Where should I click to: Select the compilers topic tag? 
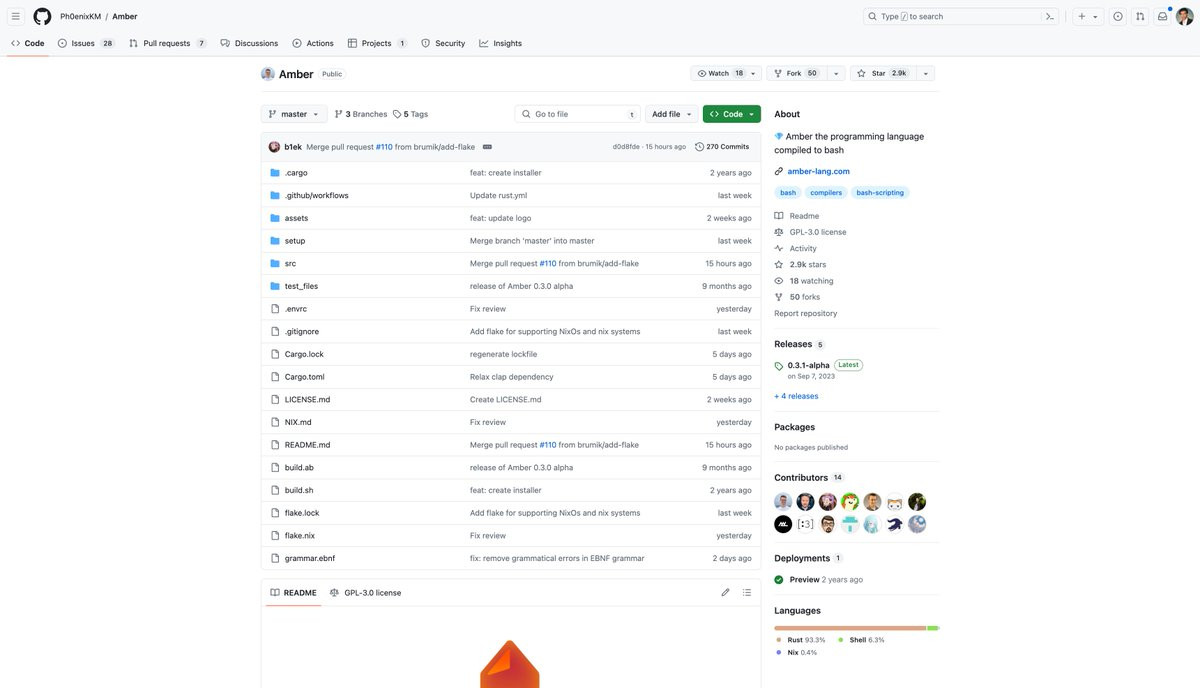click(x=826, y=192)
